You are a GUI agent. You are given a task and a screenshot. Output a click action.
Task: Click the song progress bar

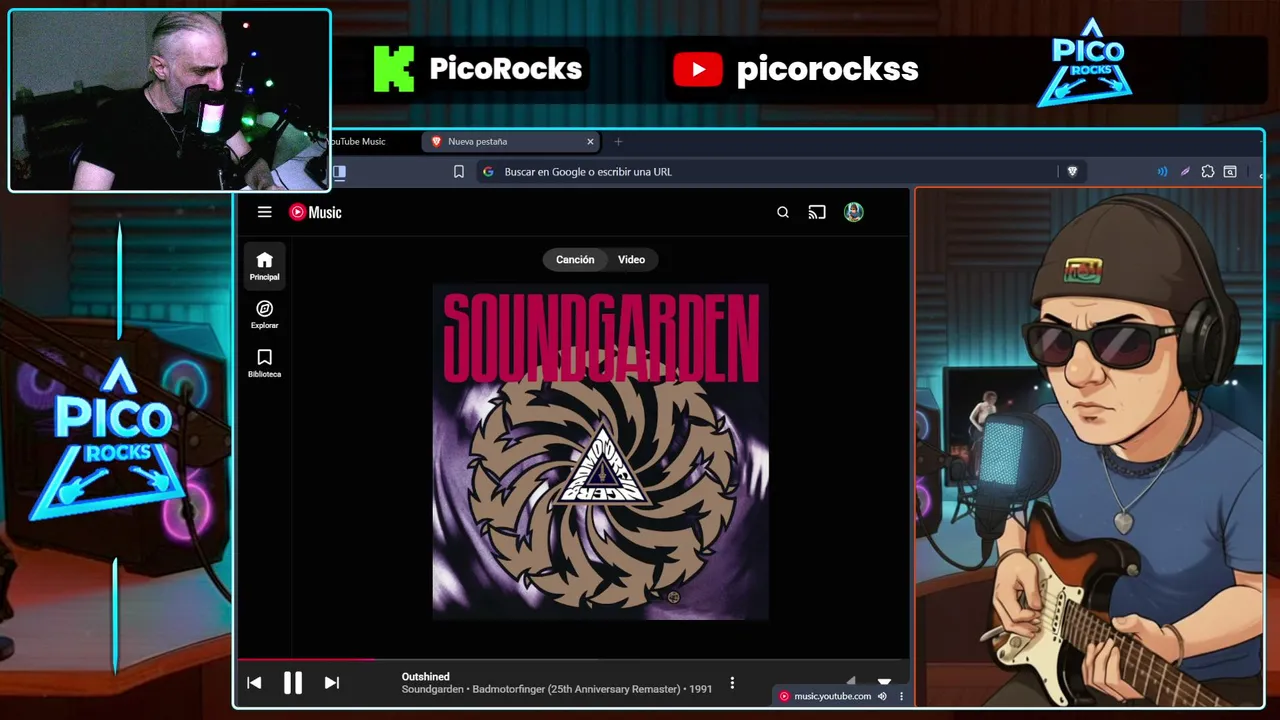tap(573, 659)
